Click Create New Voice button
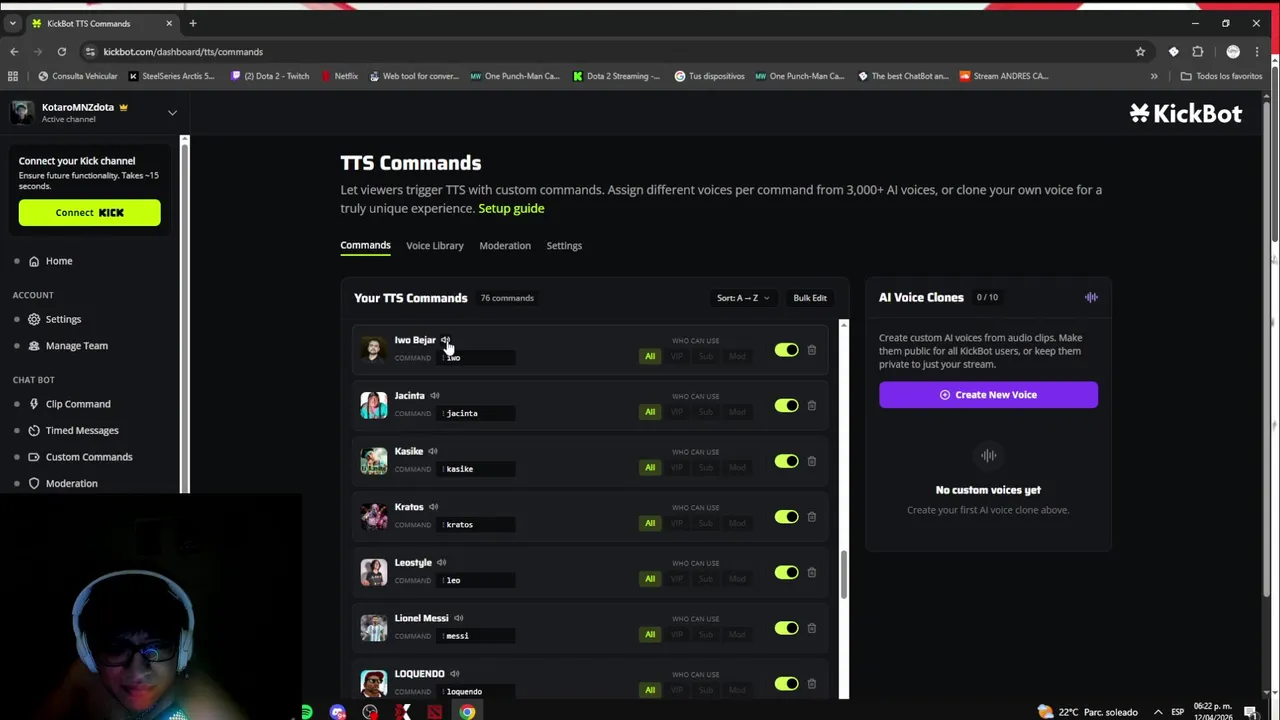The width and height of the screenshot is (1280, 720). [x=988, y=395]
